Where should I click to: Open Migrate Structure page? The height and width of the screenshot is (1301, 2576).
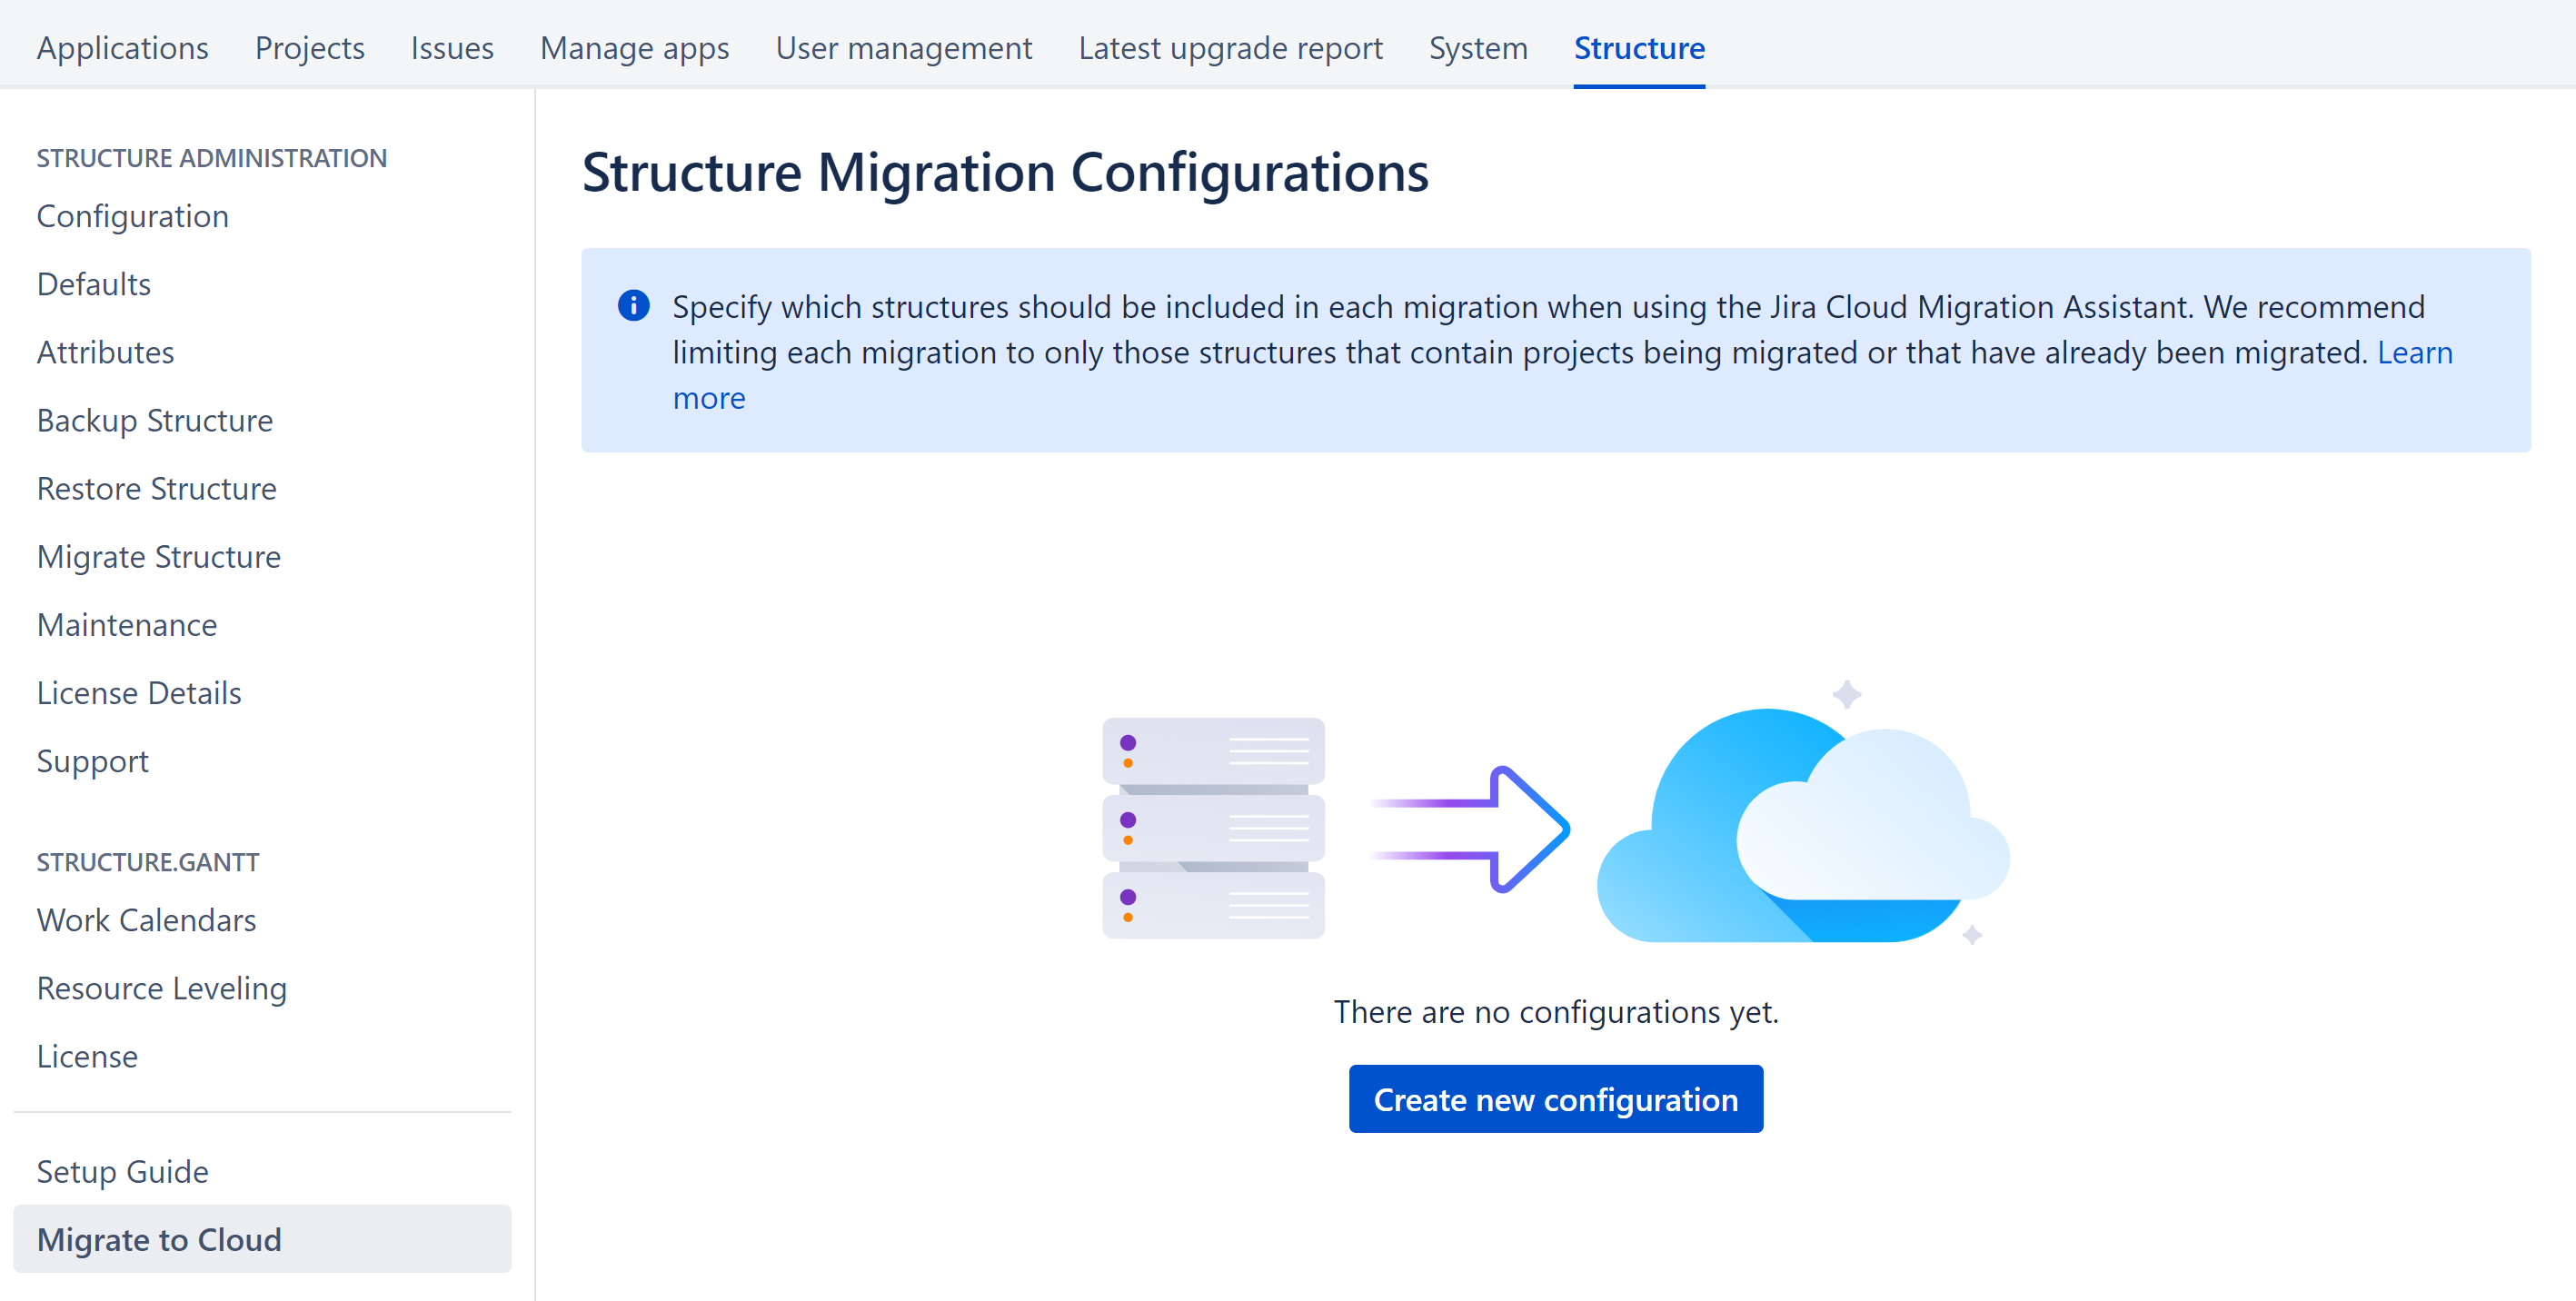(159, 556)
